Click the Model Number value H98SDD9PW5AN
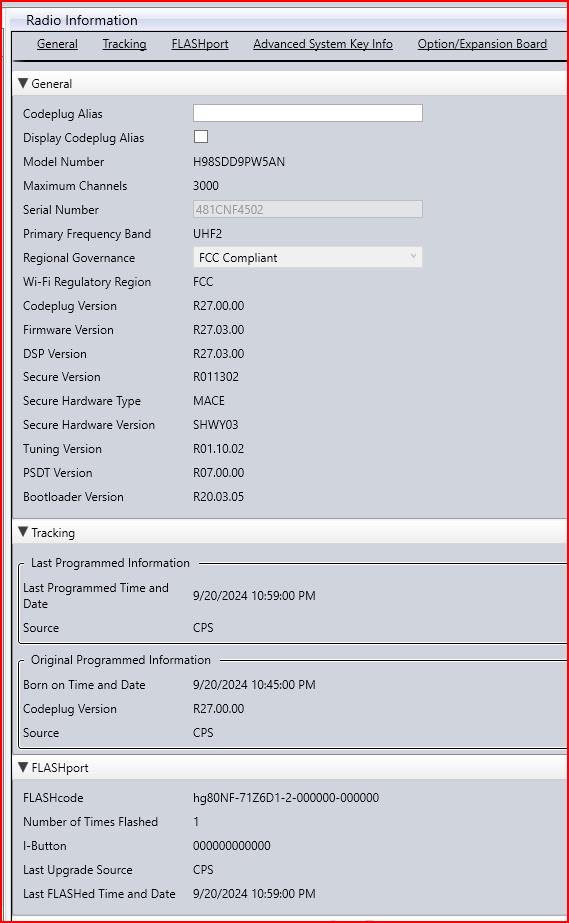This screenshot has width=569, height=923. [239, 162]
